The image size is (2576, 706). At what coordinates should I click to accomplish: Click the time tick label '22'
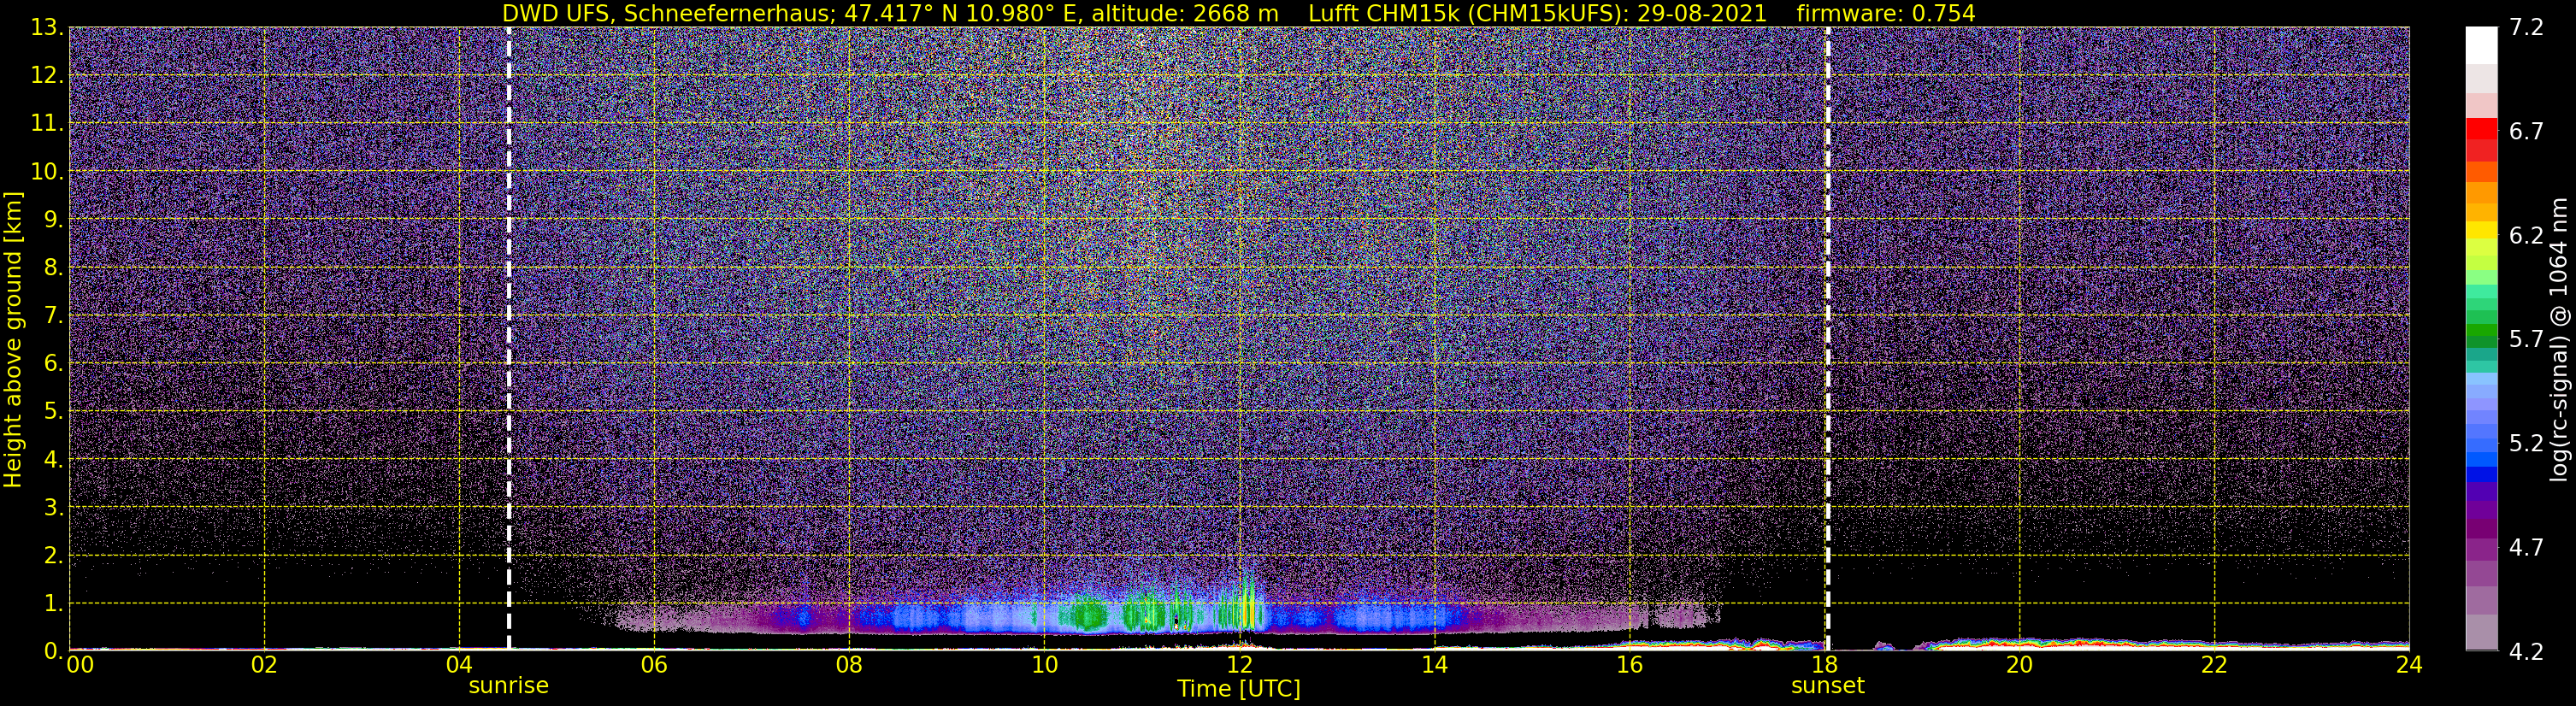click(x=2214, y=665)
